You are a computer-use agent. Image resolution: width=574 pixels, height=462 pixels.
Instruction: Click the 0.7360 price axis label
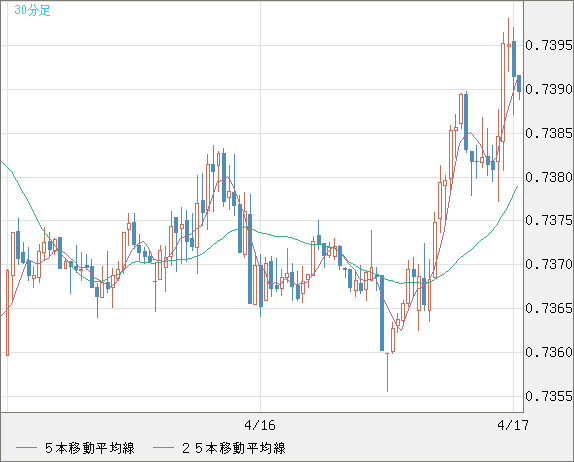(549, 352)
